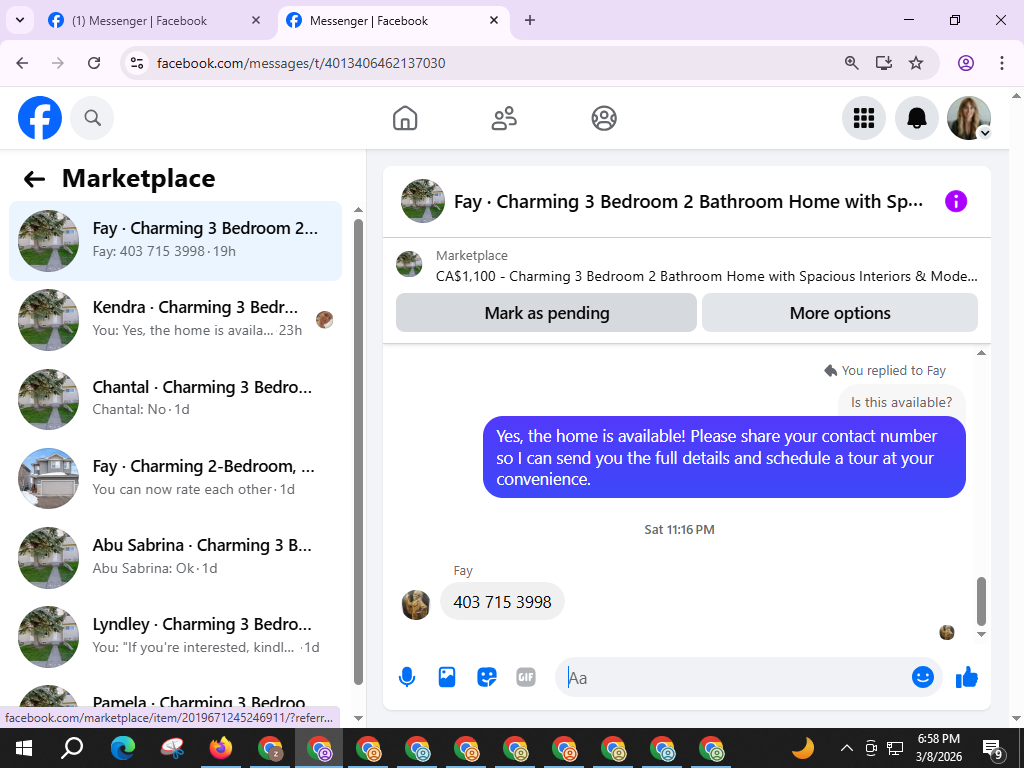The height and width of the screenshot is (768, 1024).
Task: Choose a GIF icon
Action: [x=526, y=677]
